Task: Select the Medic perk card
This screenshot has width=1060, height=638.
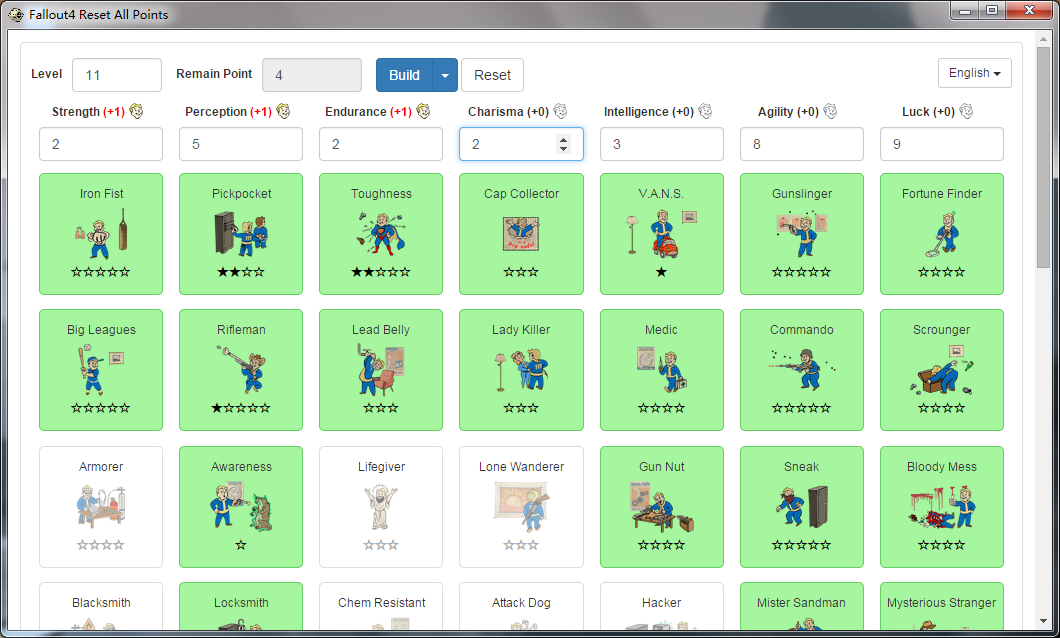Action: [x=662, y=370]
